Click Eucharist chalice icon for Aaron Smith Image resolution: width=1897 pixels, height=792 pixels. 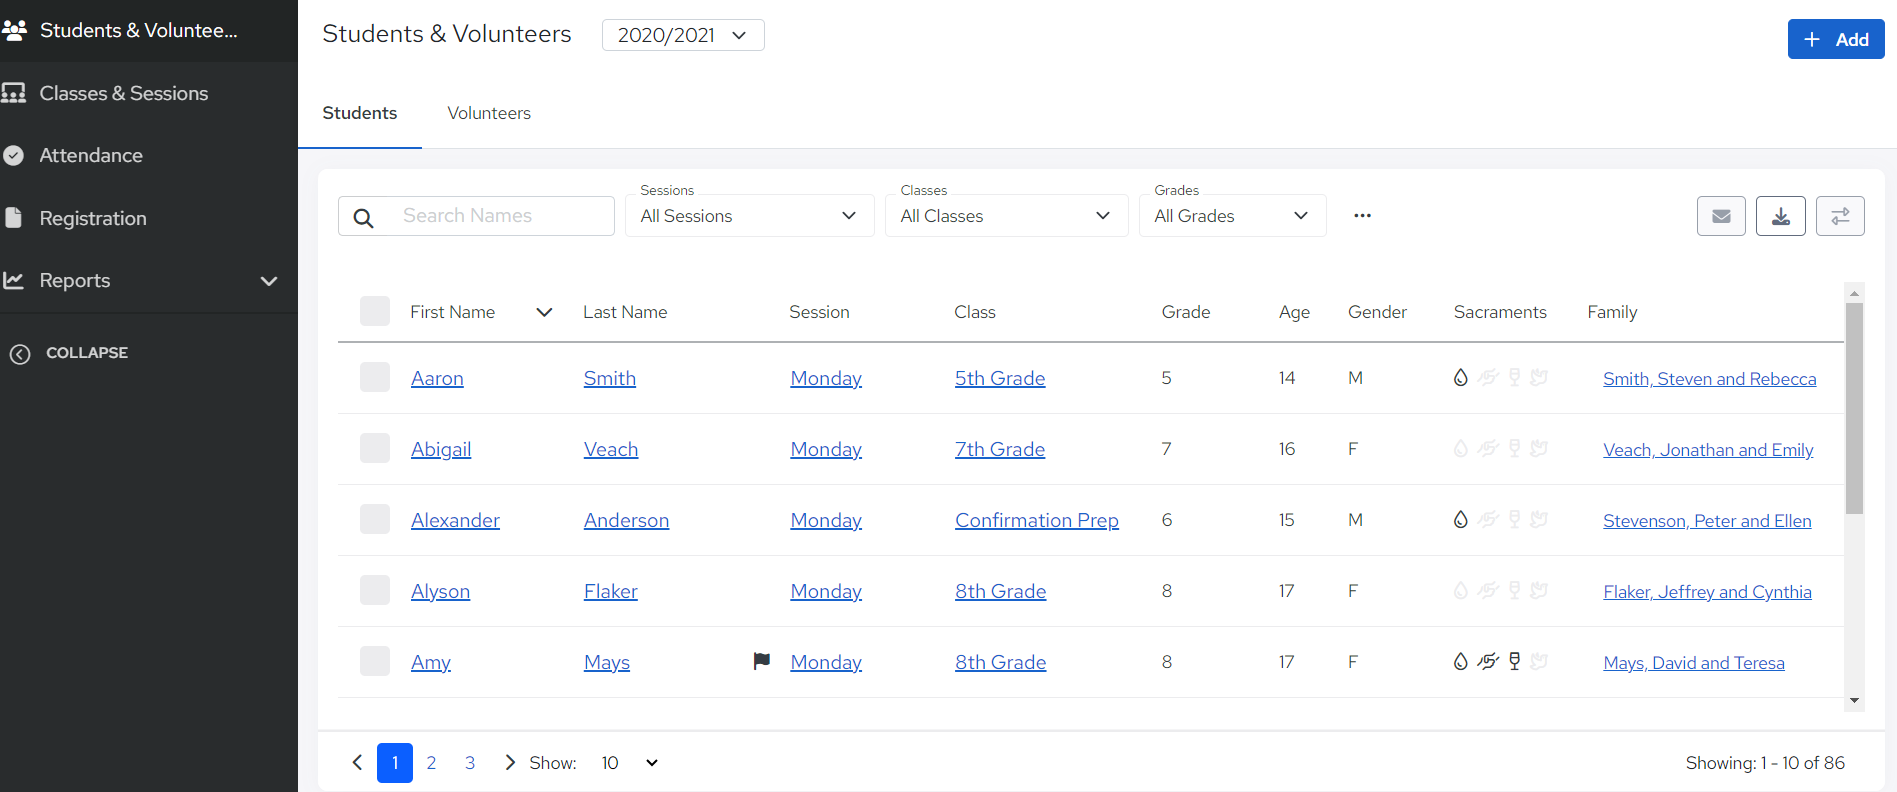coord(1514,377)
